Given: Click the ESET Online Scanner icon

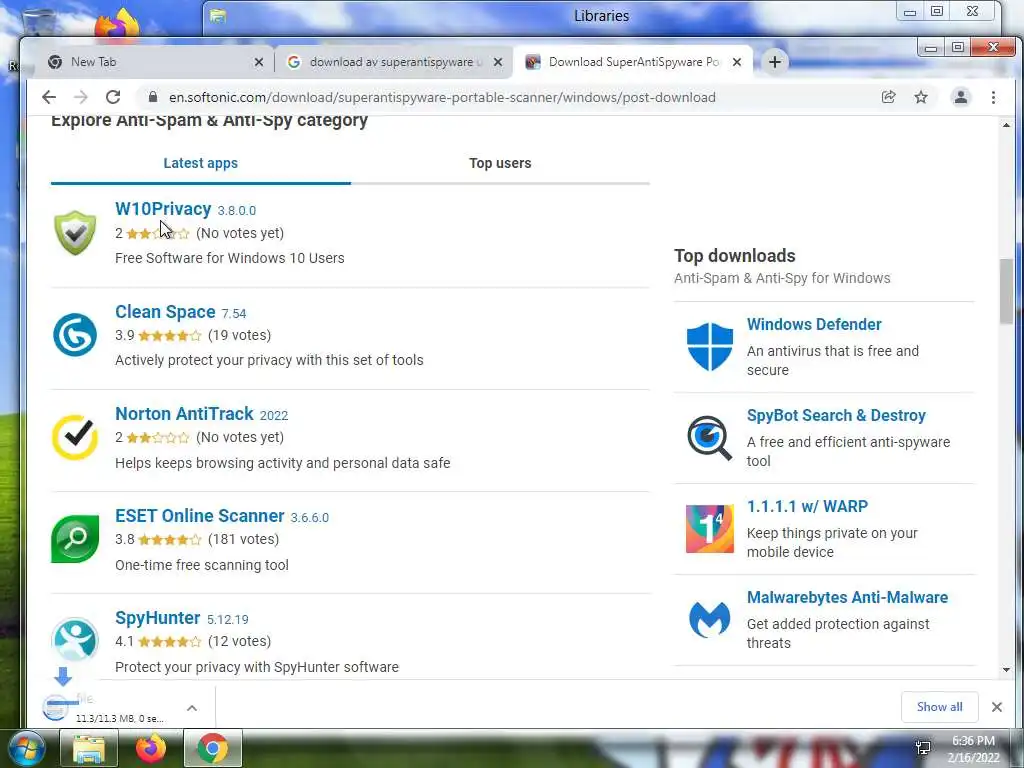Looking at the screenshot, I should [x=75, y=539].
